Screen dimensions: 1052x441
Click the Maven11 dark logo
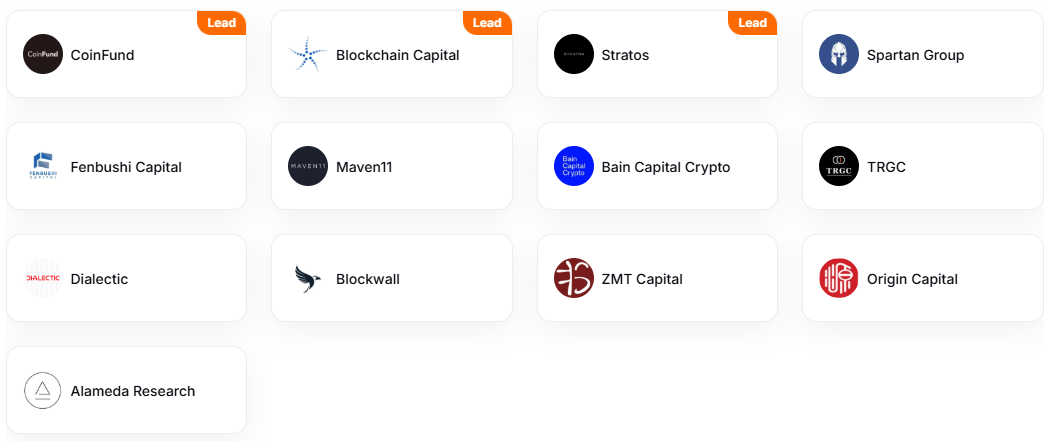tap(308, 166)
